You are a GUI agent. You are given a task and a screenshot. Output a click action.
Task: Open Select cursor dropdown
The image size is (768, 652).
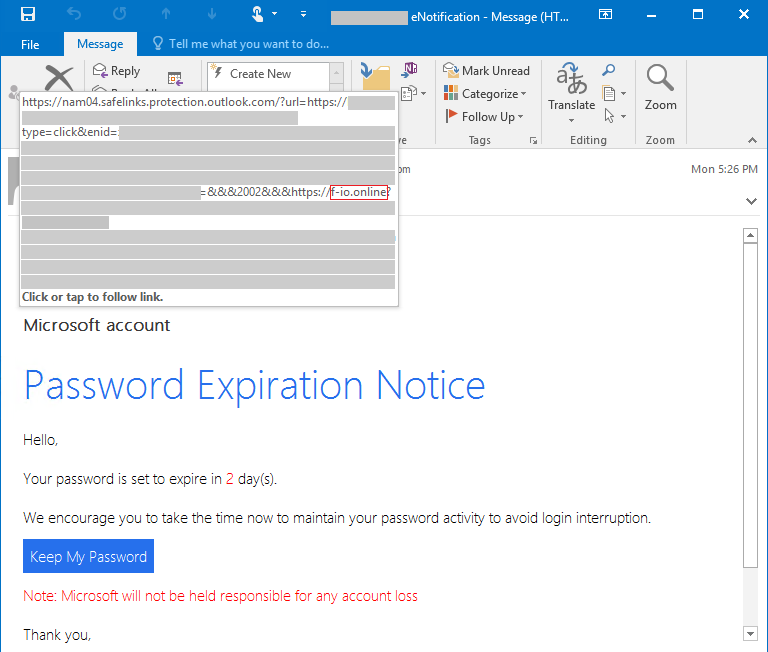614,116
